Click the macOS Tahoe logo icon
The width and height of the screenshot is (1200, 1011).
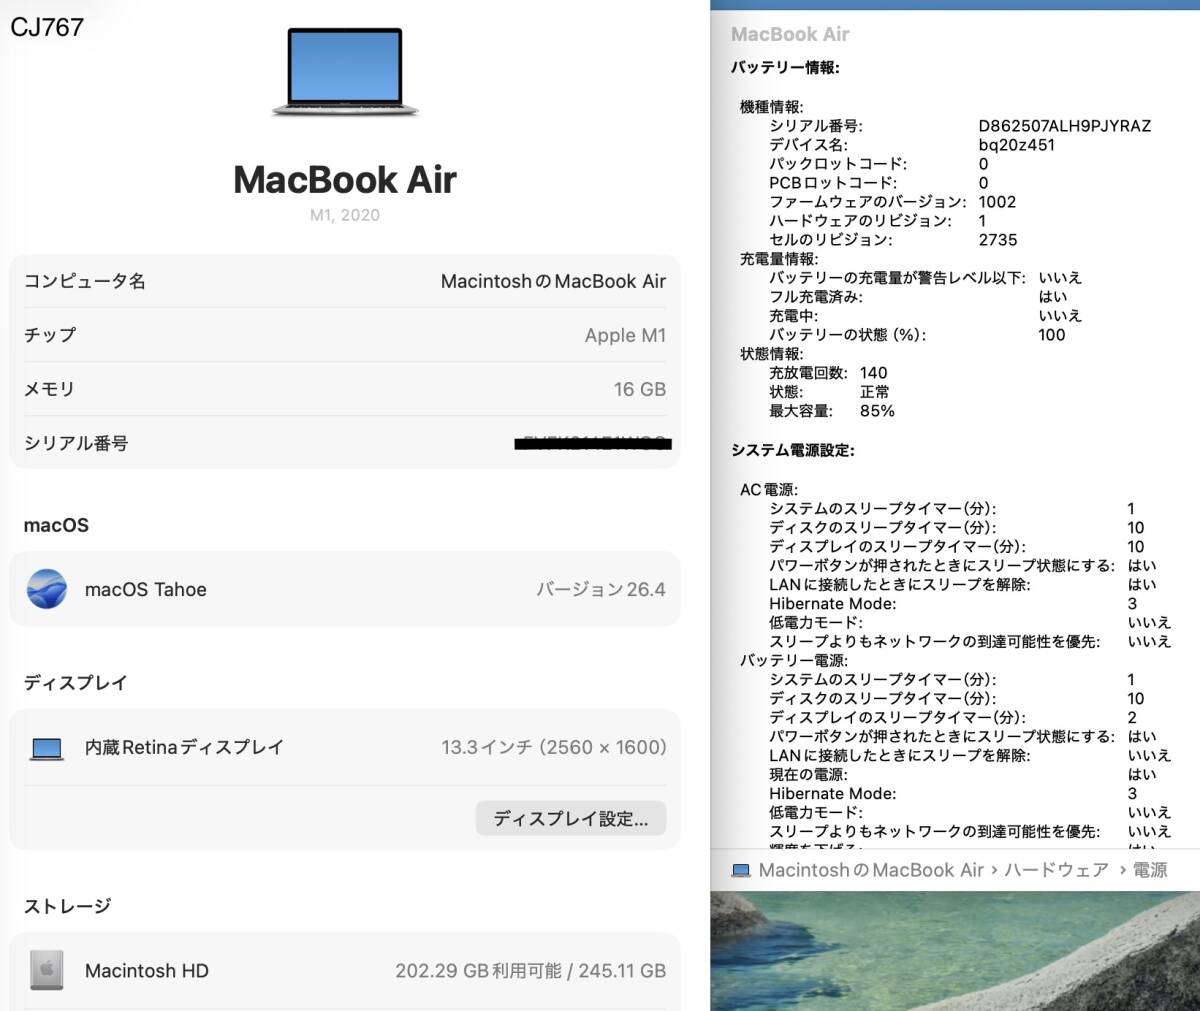coord(47,589)
